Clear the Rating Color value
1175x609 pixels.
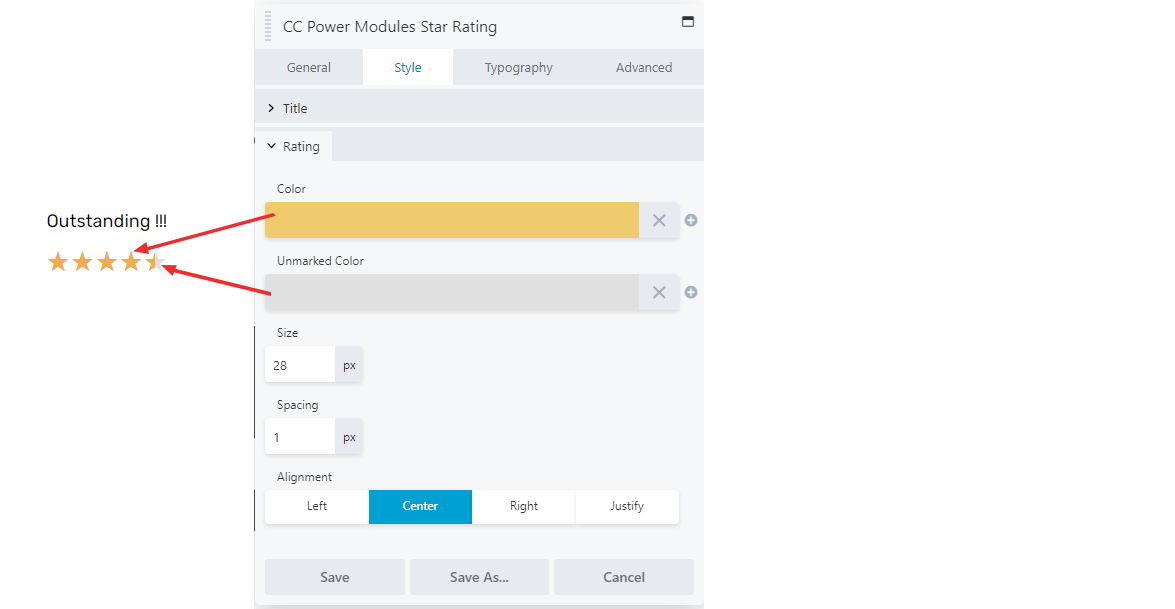[659, 220]
